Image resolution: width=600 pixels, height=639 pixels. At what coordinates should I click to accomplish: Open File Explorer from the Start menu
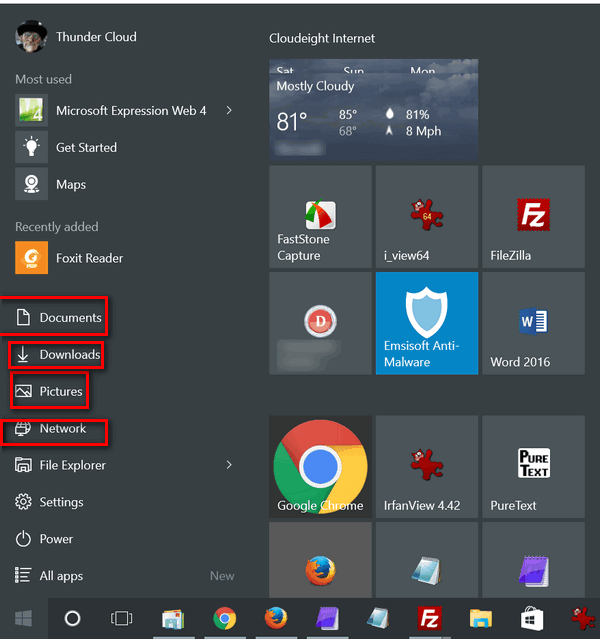point(60,465)
